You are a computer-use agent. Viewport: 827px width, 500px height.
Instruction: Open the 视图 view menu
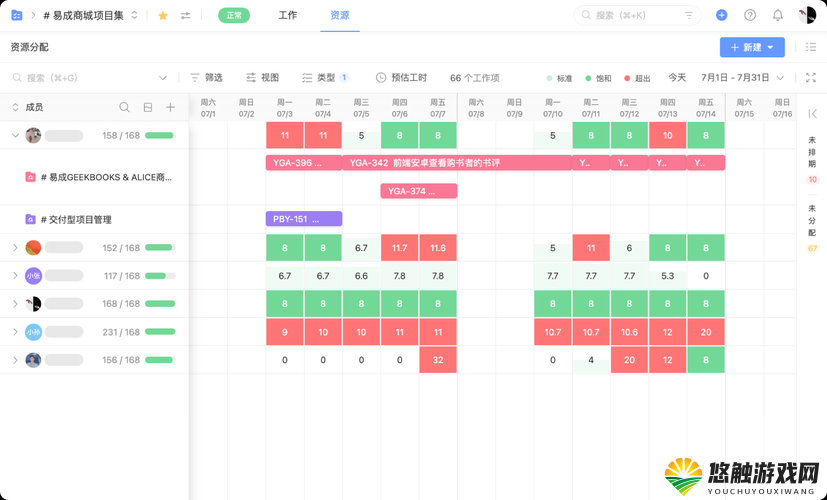(x=262, y=78)
